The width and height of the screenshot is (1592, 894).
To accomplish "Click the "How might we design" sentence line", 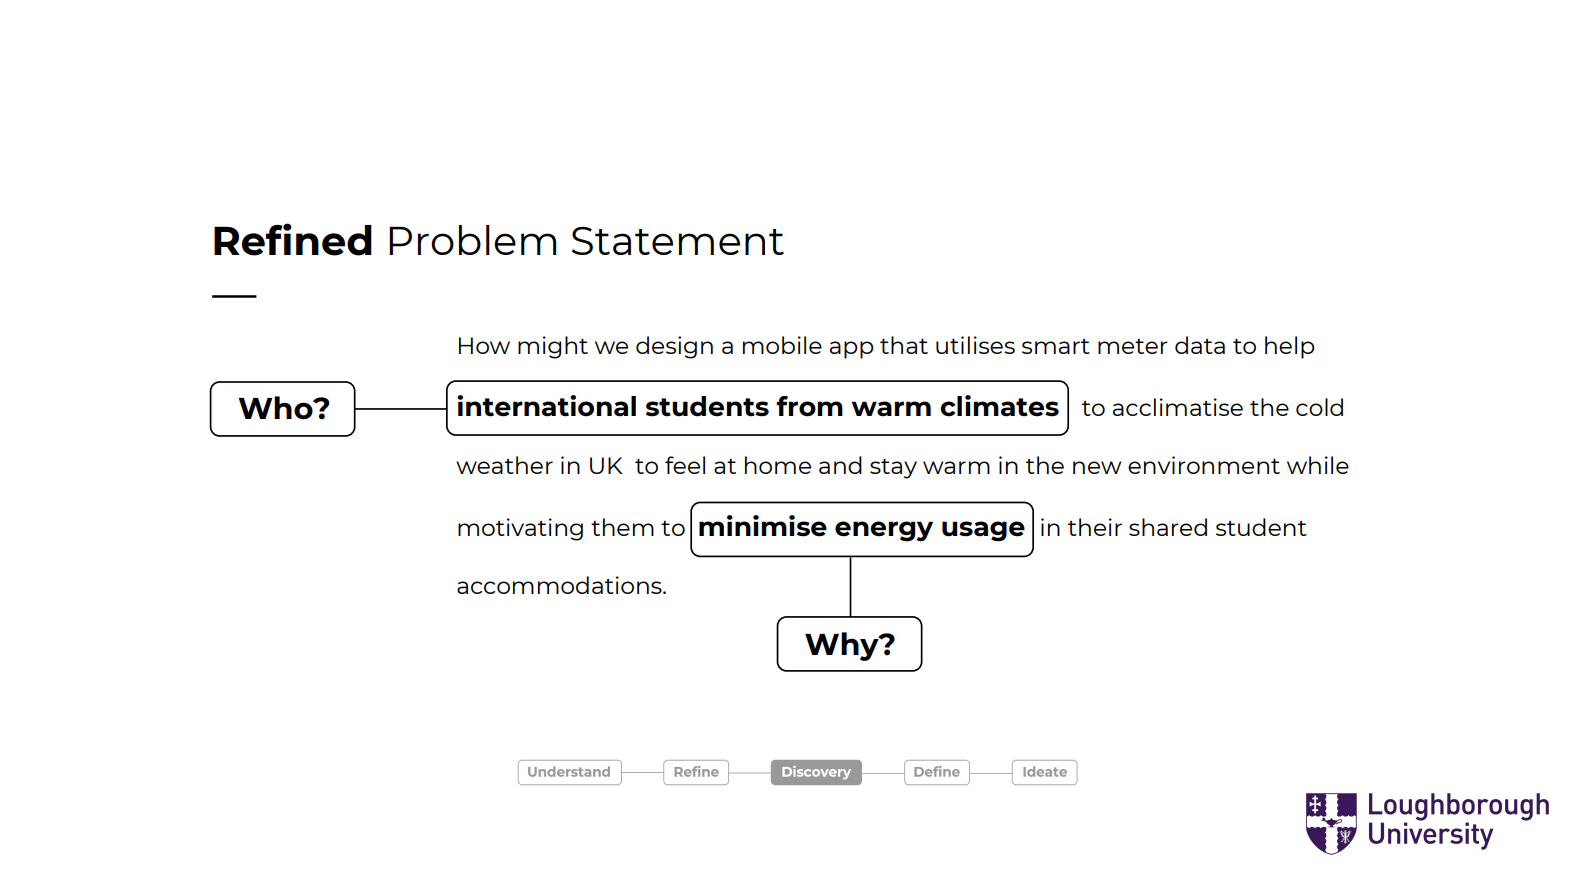I will click(885, 346).
